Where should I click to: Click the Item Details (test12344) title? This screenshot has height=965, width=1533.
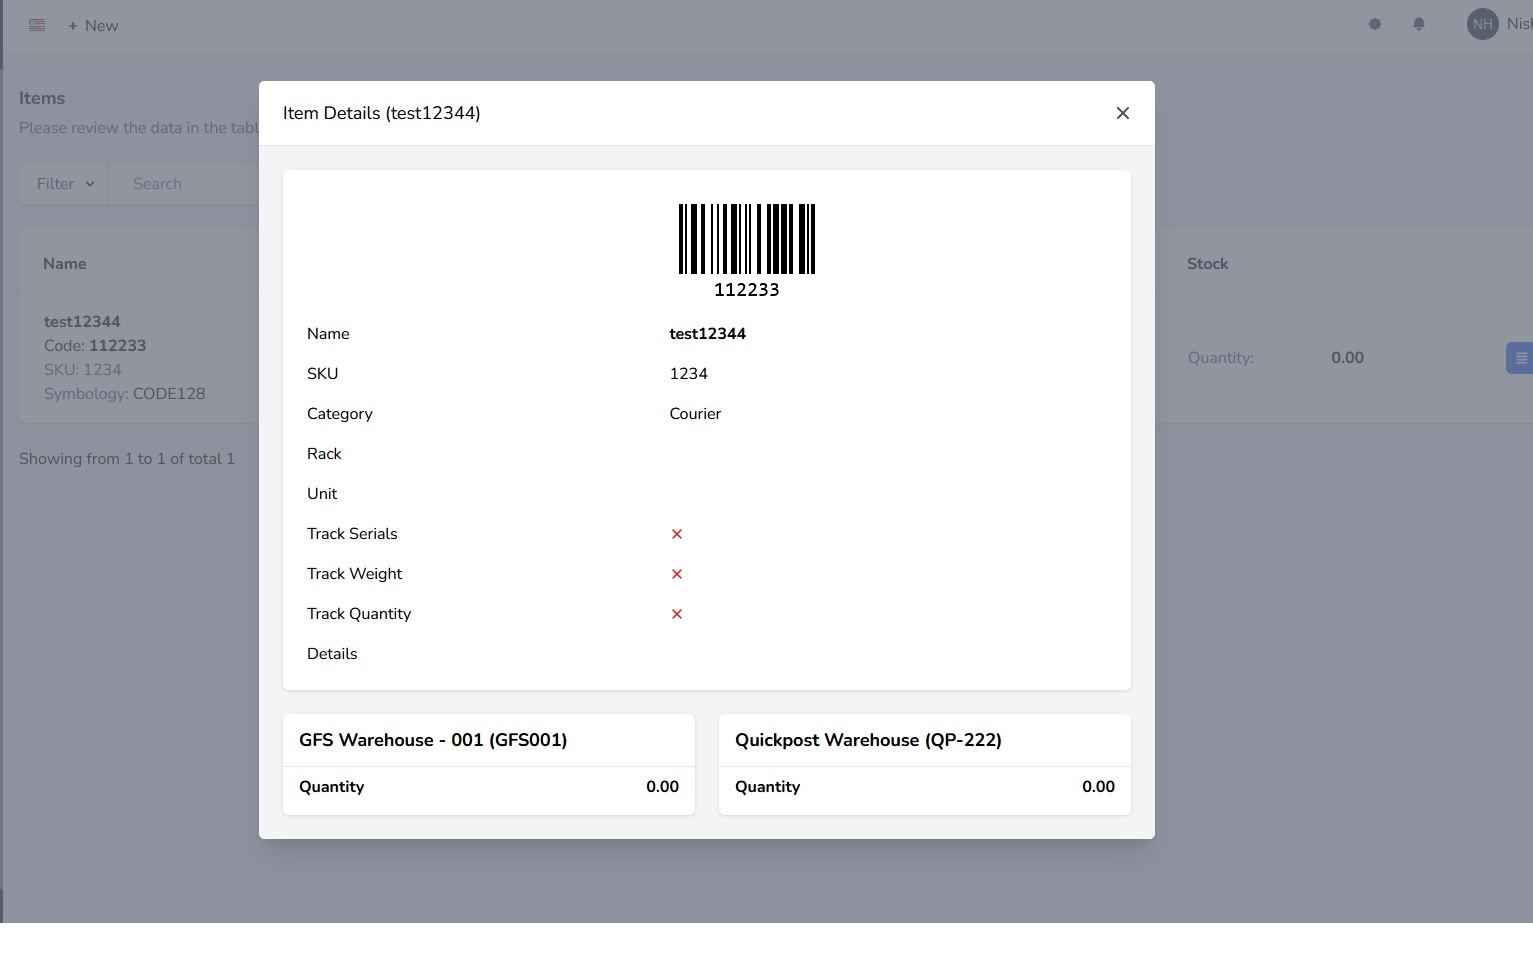382,113
